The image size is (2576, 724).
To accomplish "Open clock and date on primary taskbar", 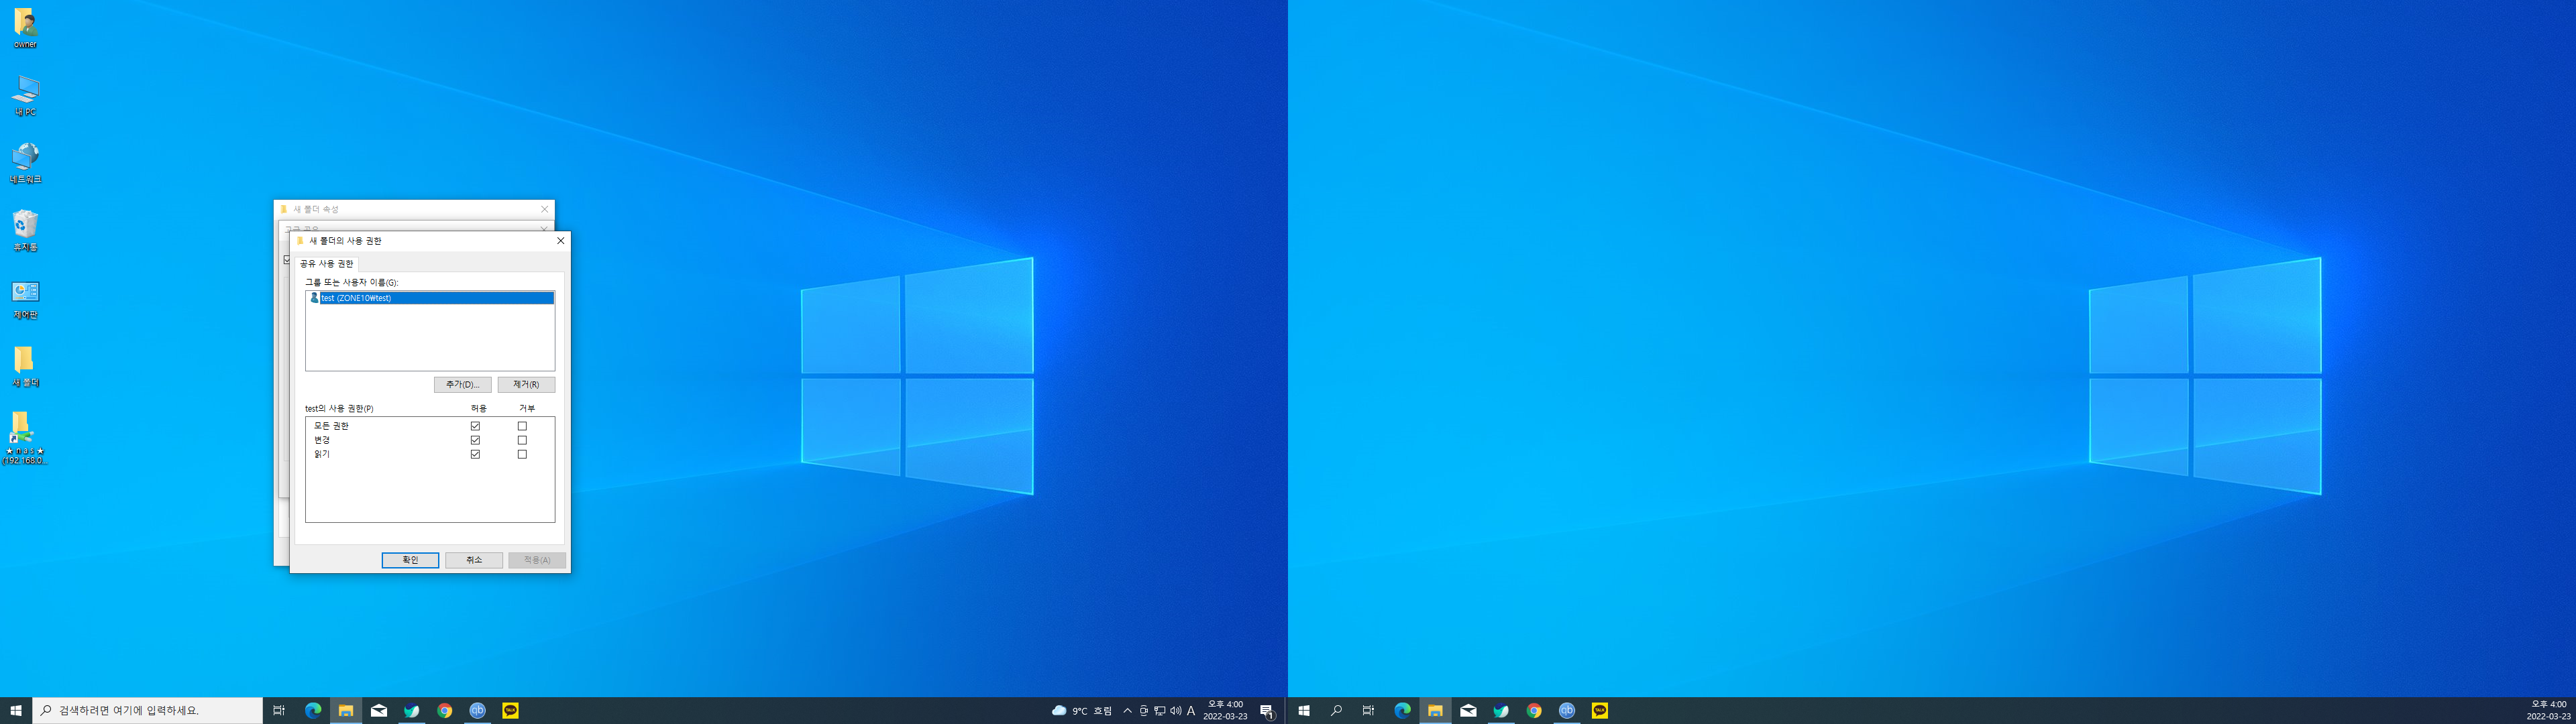I will 1225,711.
